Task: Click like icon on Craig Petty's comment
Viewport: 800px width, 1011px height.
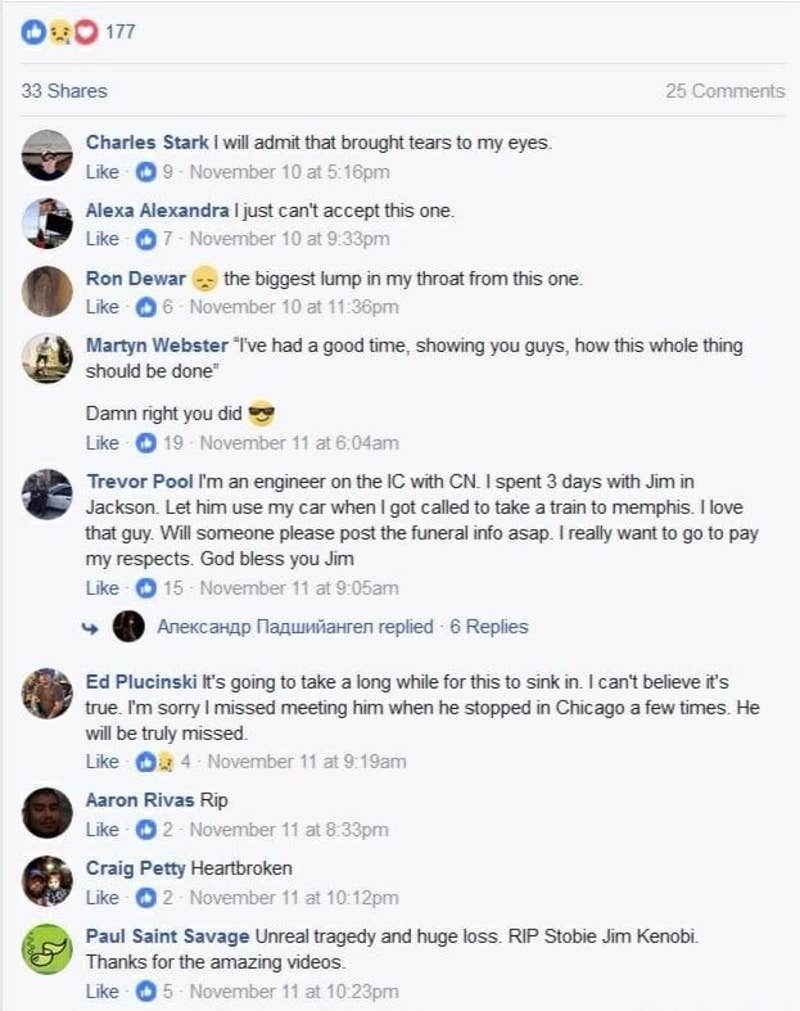Action: 146,897
